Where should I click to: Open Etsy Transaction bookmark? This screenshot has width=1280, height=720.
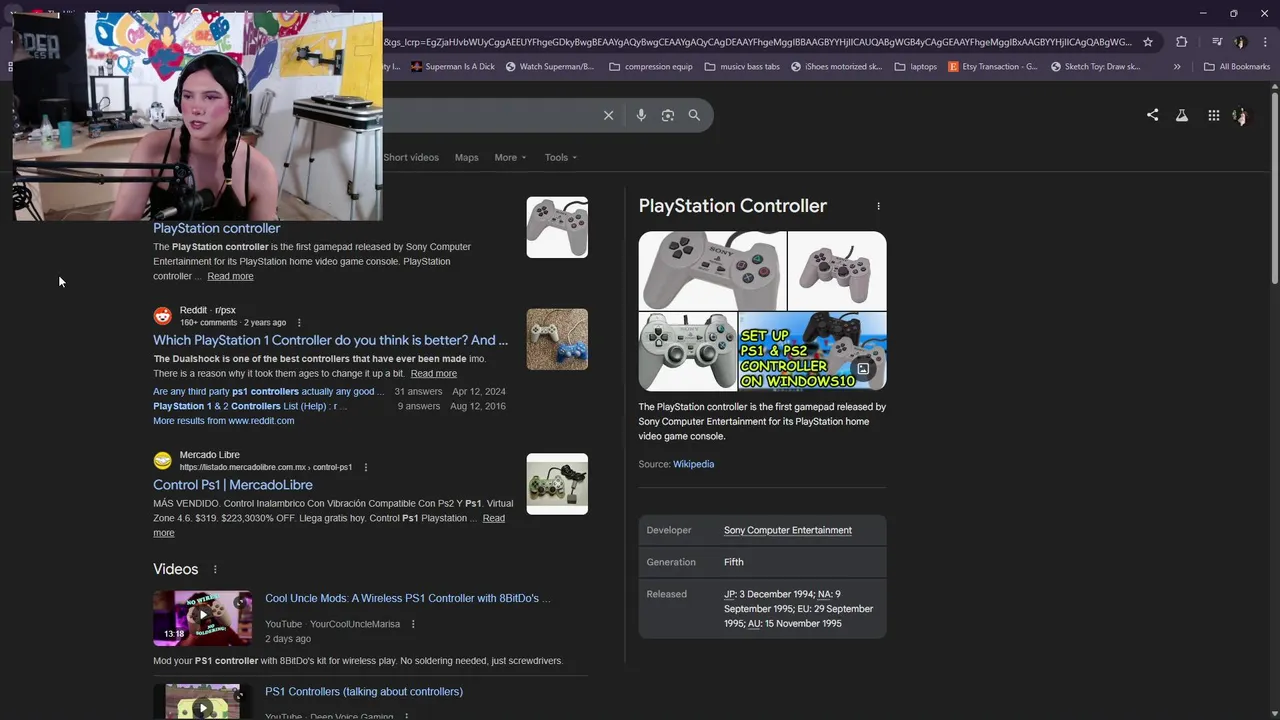pyautogui.click(x=993, y=67)
